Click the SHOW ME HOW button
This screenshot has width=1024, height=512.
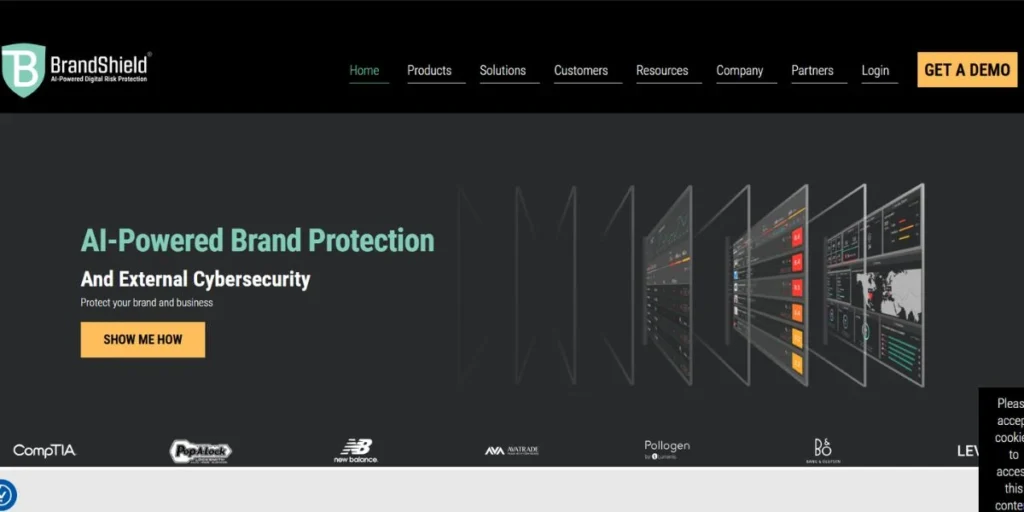coord(143,340)
